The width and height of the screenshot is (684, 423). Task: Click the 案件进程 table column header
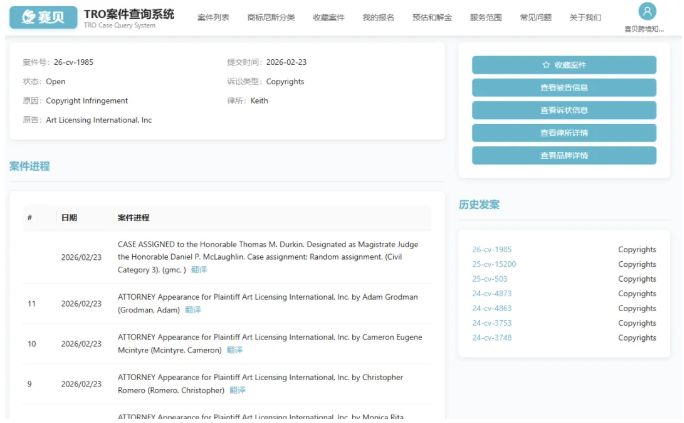pos(133,218)
